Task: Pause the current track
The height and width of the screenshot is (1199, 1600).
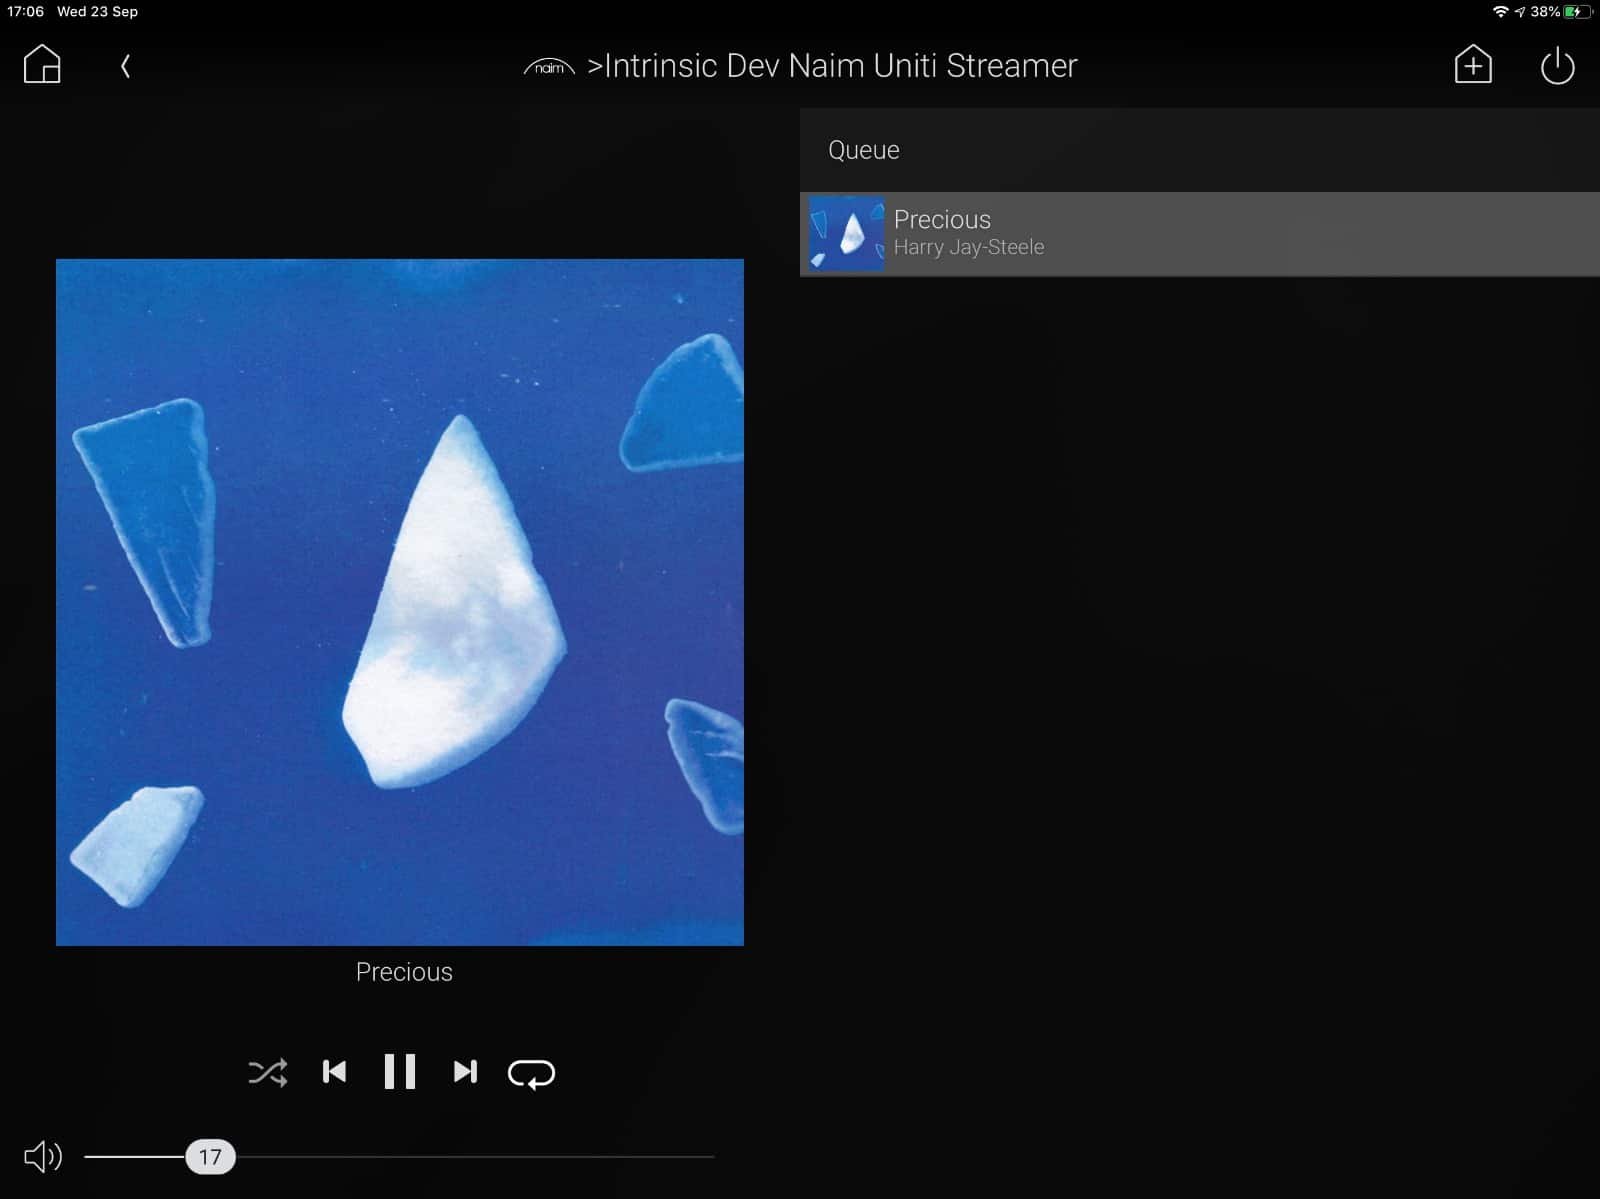Action: (399, 1072)
